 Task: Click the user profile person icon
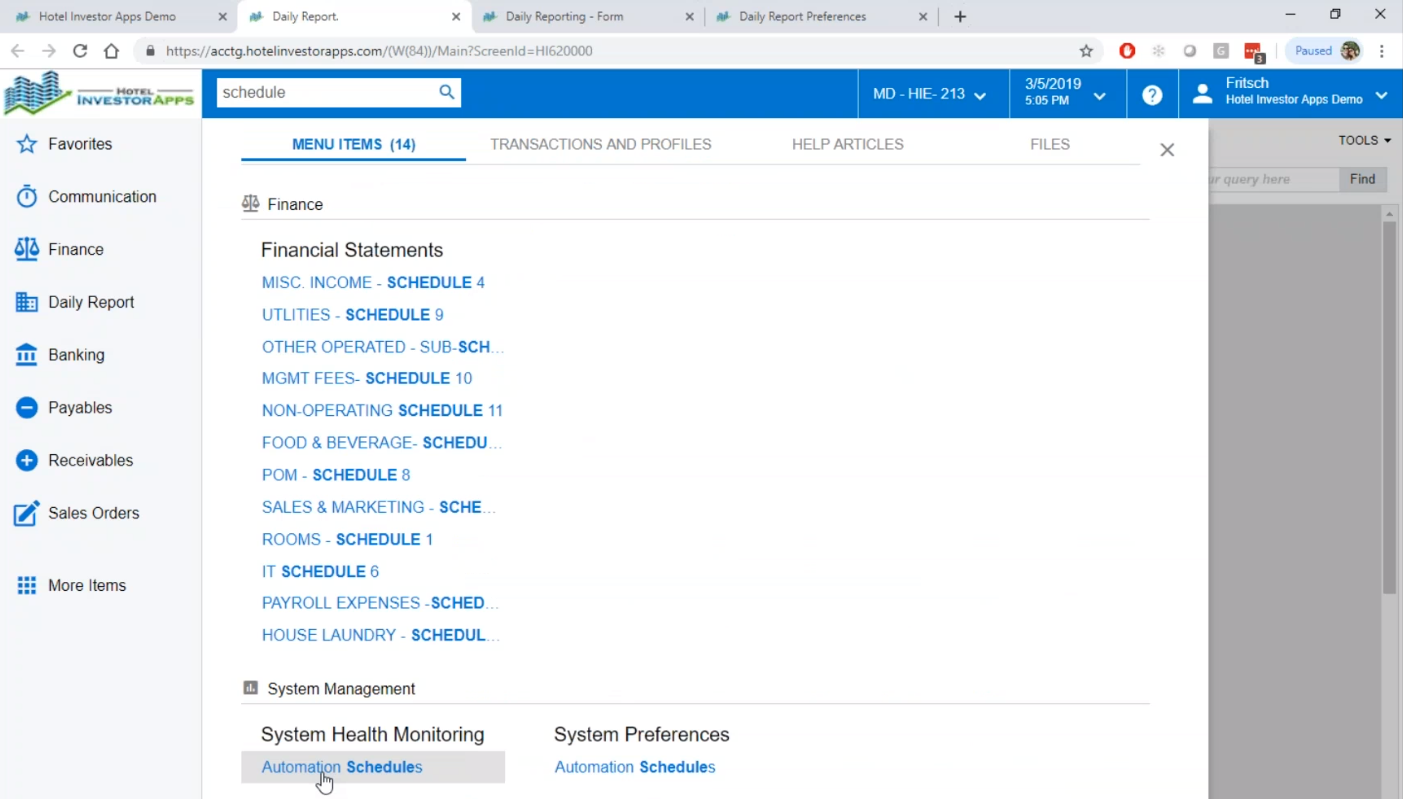coord(1203,94)
